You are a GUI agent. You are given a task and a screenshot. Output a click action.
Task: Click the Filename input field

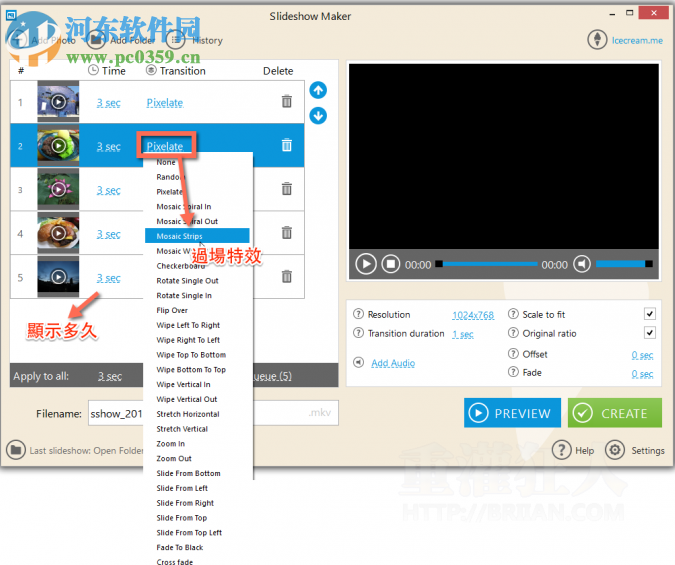[213, 413]
